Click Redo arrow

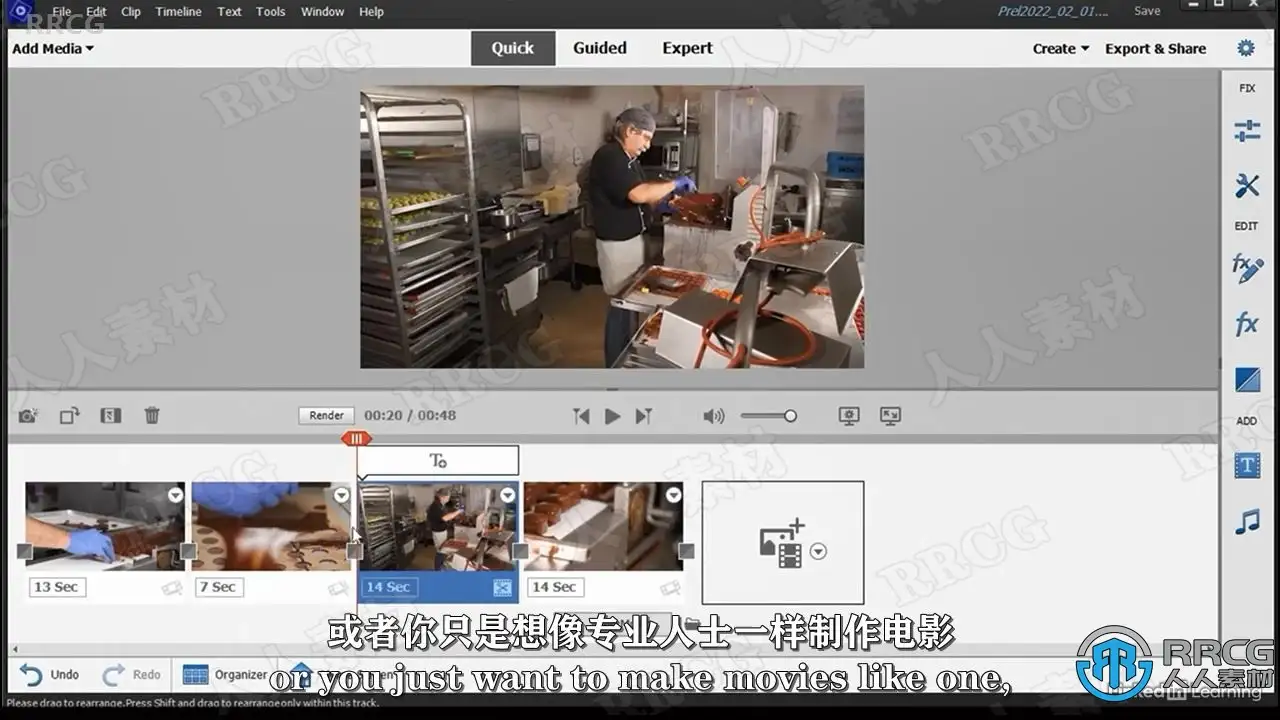pos(114,675)
